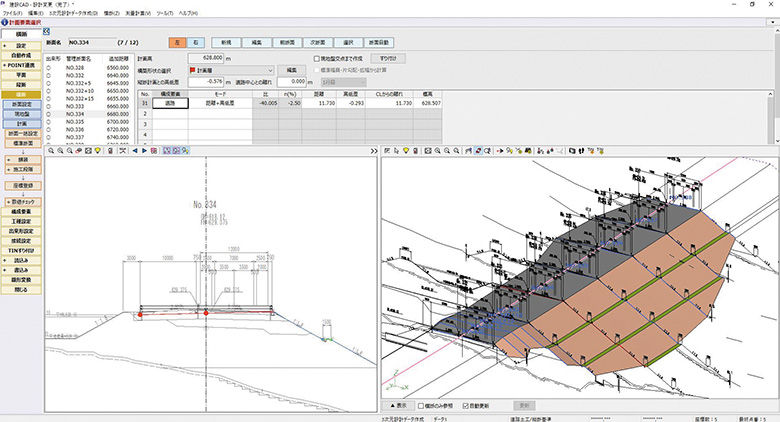Select the 距離+高低差 mode cell

pos(220,104)
